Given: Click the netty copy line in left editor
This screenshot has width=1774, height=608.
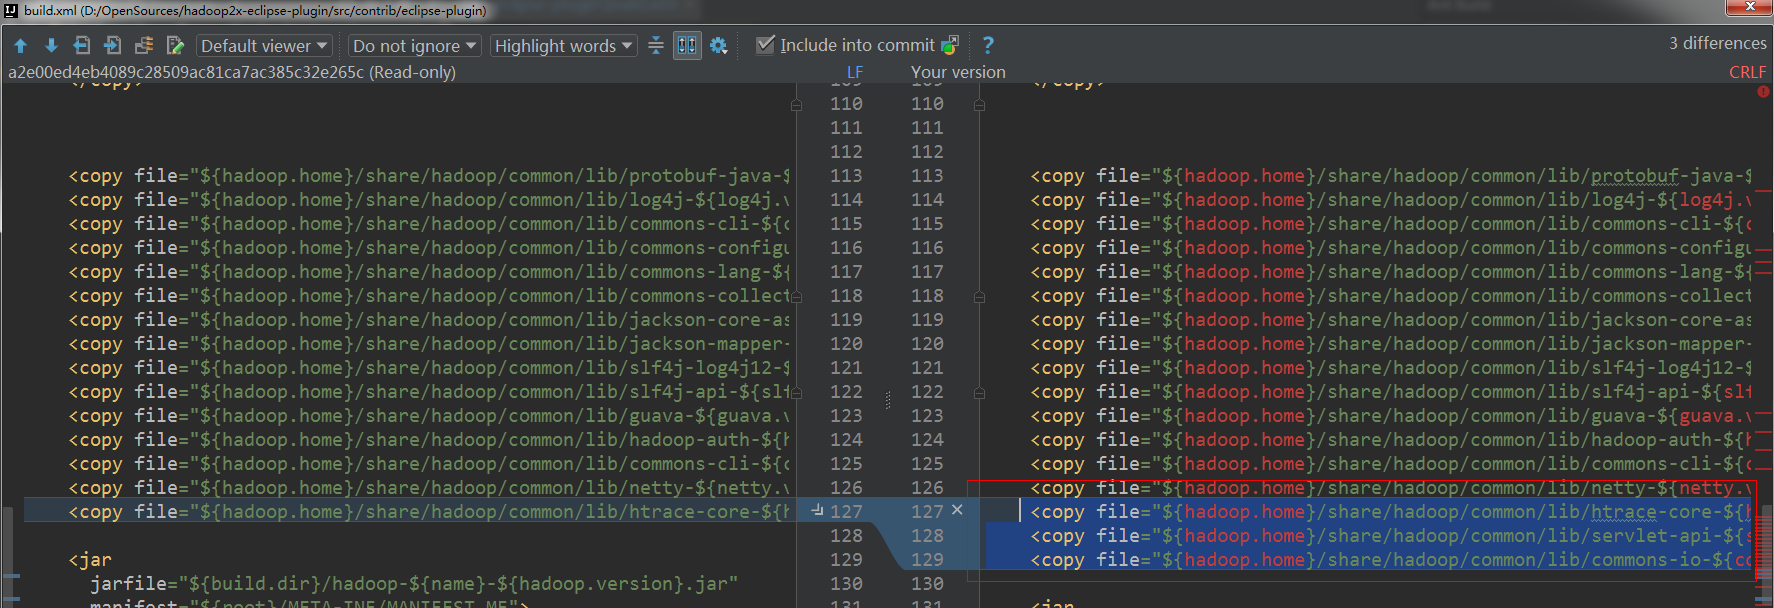Looking at the screenshot, I should tap(429, 488).
